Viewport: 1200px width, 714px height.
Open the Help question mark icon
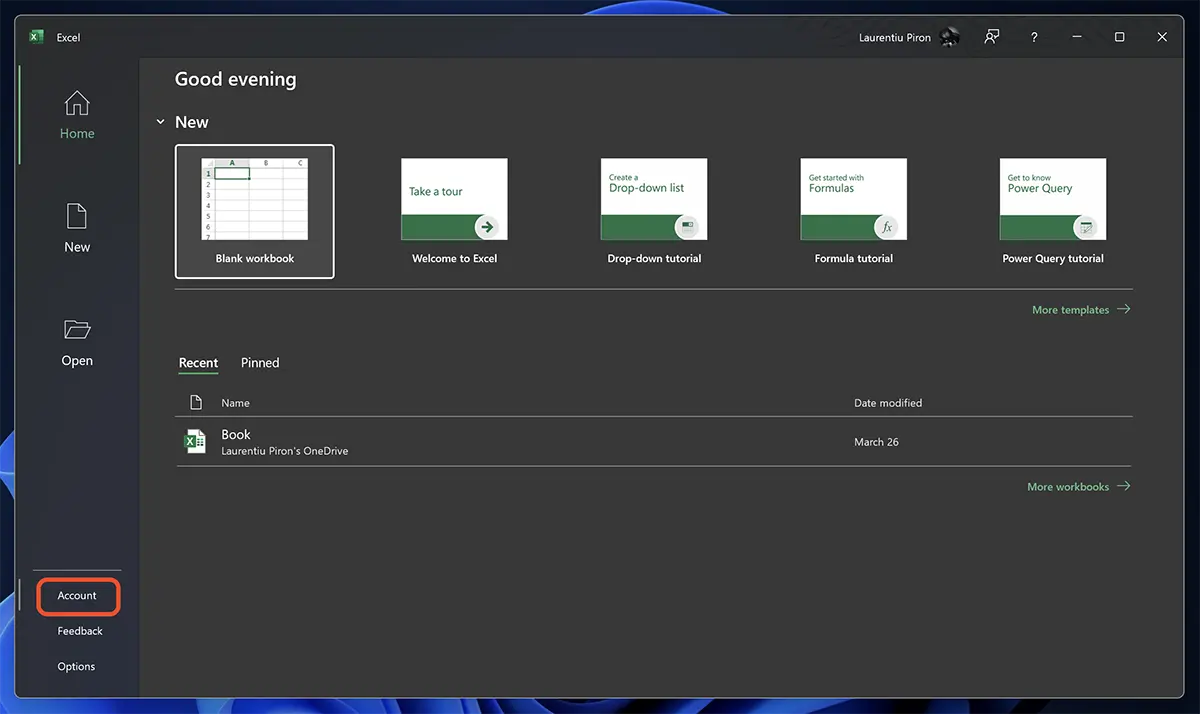click(1034, 37)
